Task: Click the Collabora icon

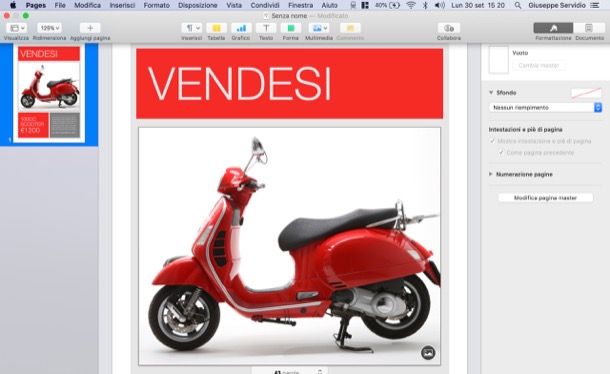Action: tap(449, 28)
